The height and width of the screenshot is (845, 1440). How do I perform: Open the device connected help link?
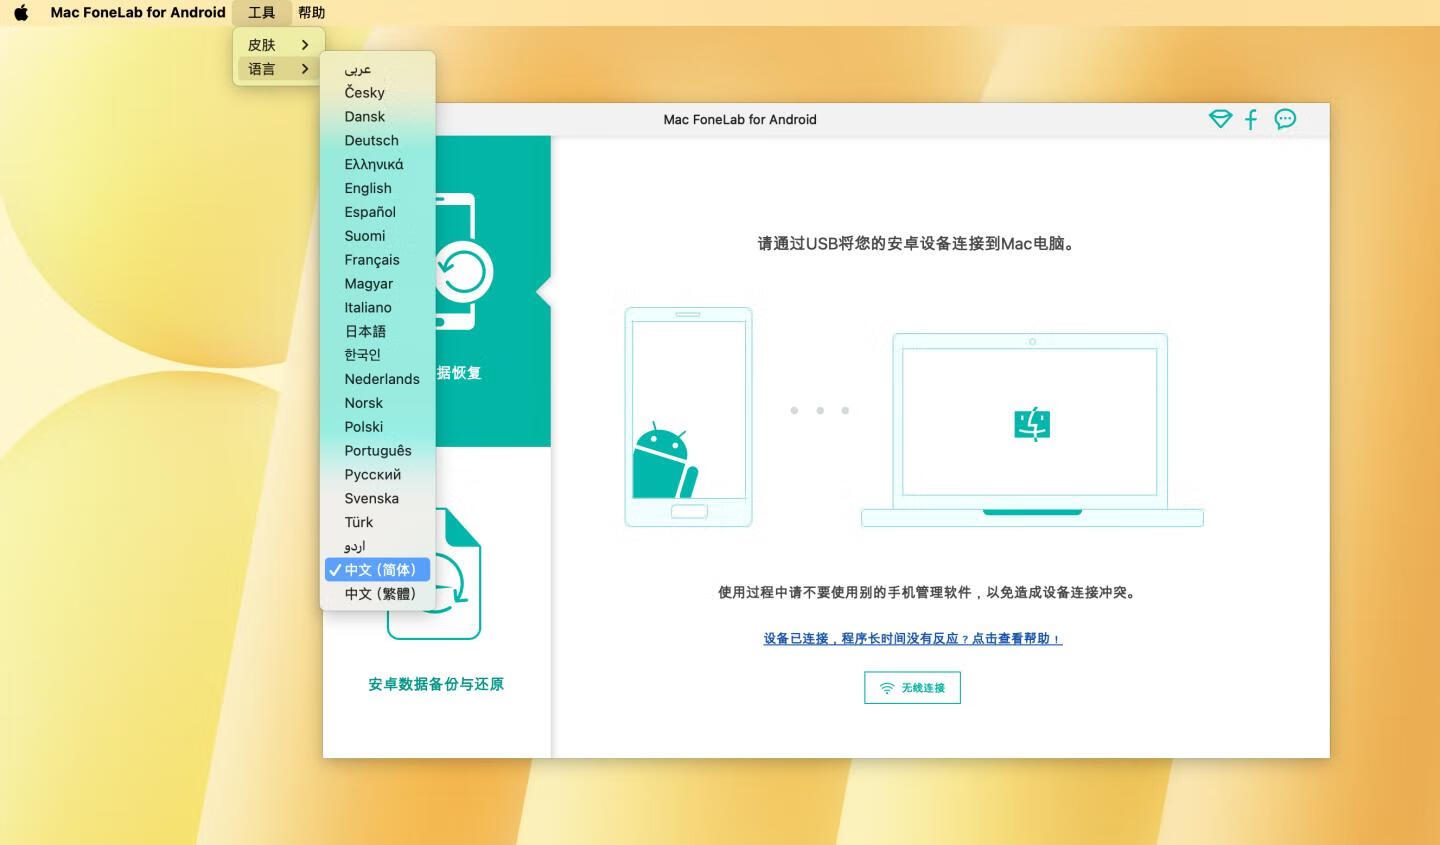(x=912, y=639)
